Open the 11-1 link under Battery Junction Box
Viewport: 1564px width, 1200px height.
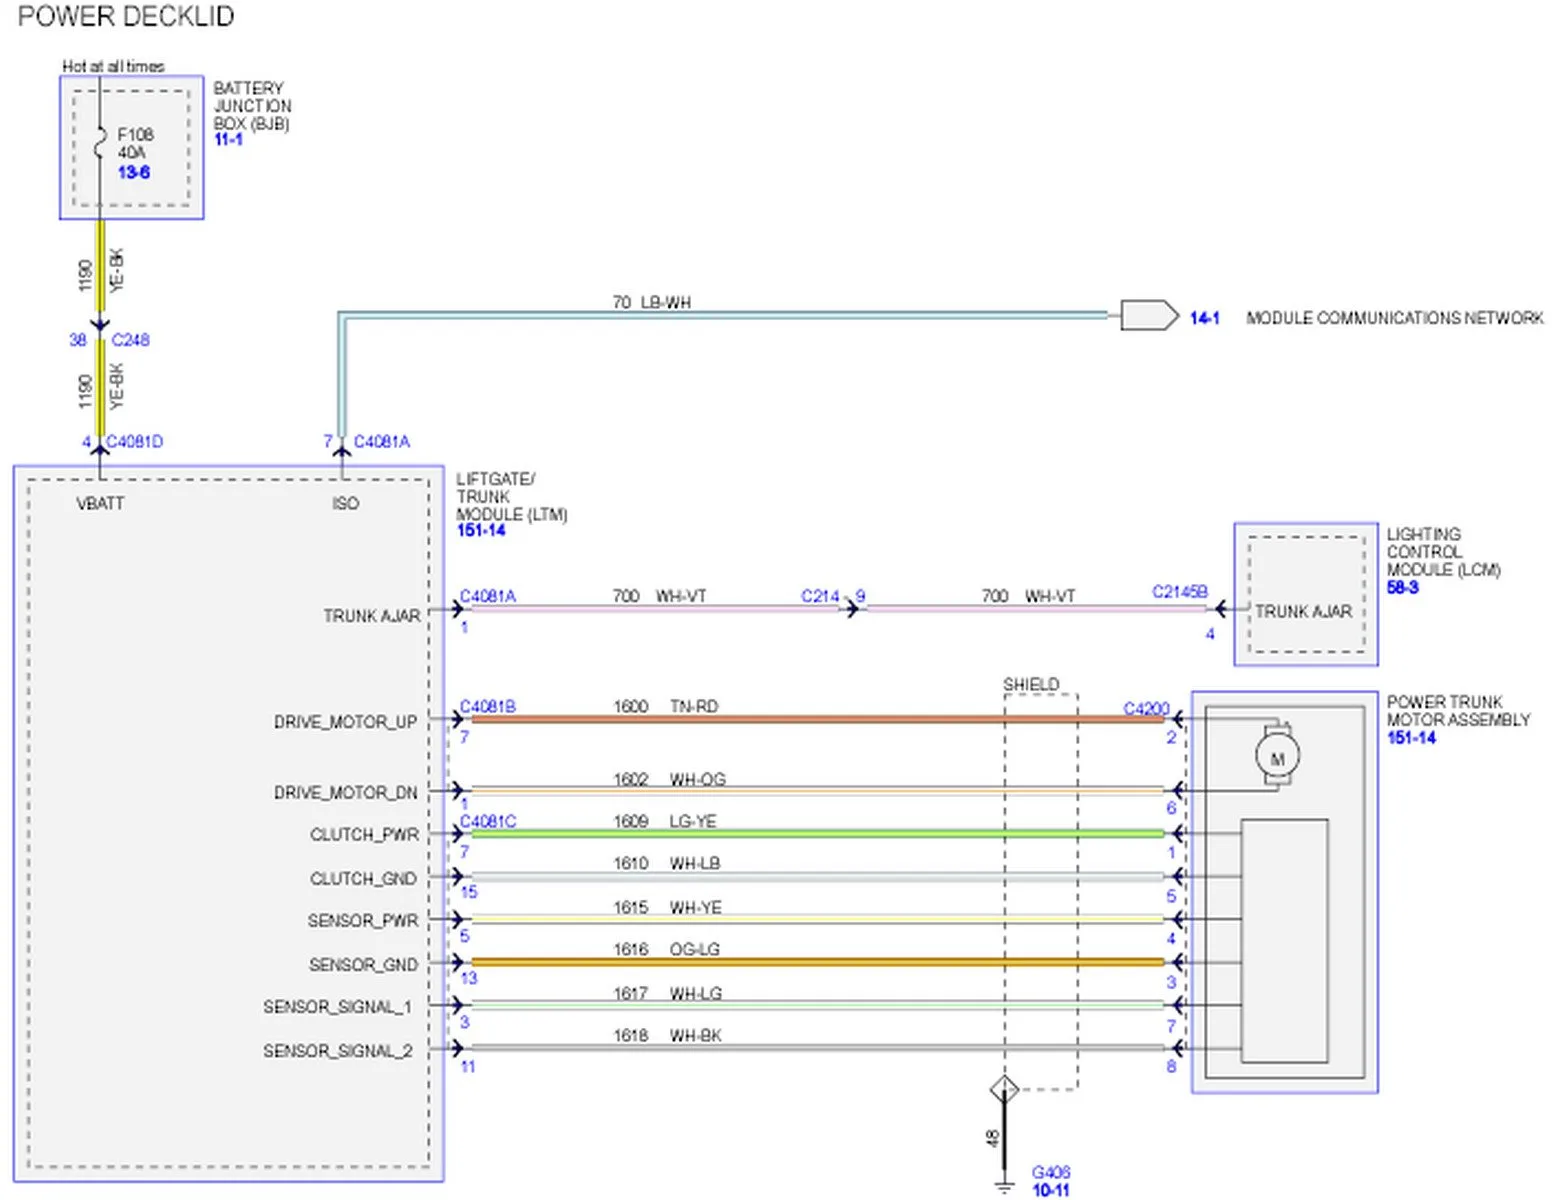point(228,140)
